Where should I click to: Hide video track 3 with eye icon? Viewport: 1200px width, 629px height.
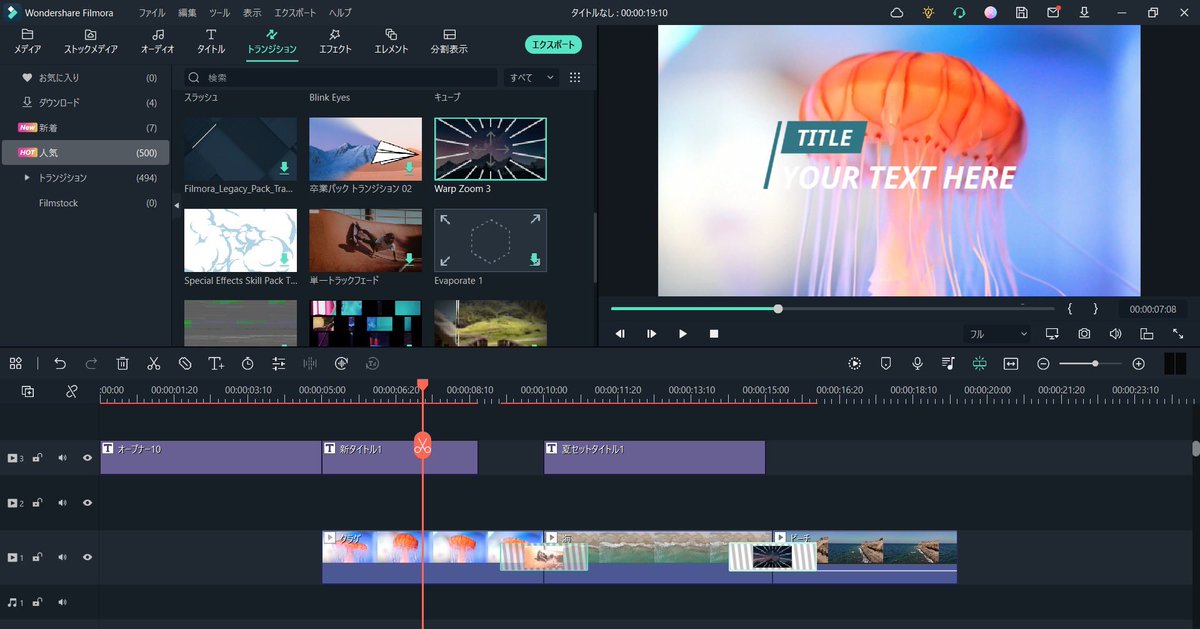pos(87,458)
